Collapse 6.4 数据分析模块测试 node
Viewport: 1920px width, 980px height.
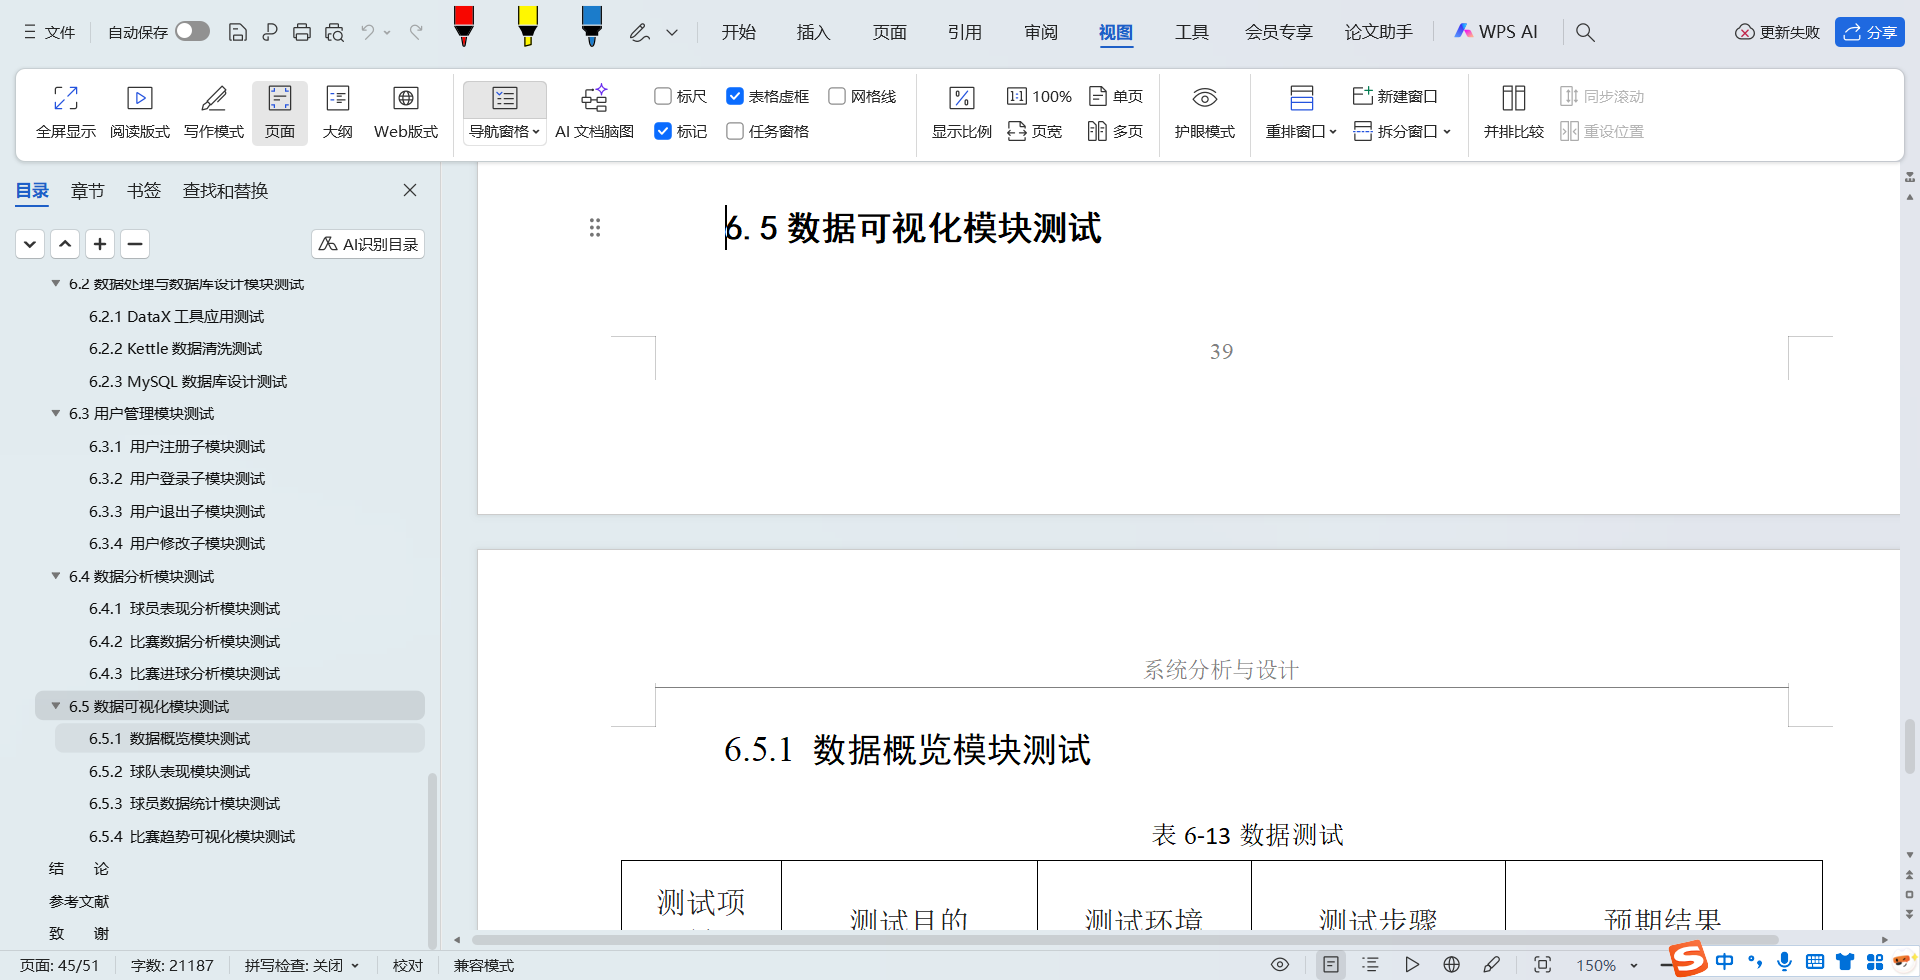click(x=56, y=576)
